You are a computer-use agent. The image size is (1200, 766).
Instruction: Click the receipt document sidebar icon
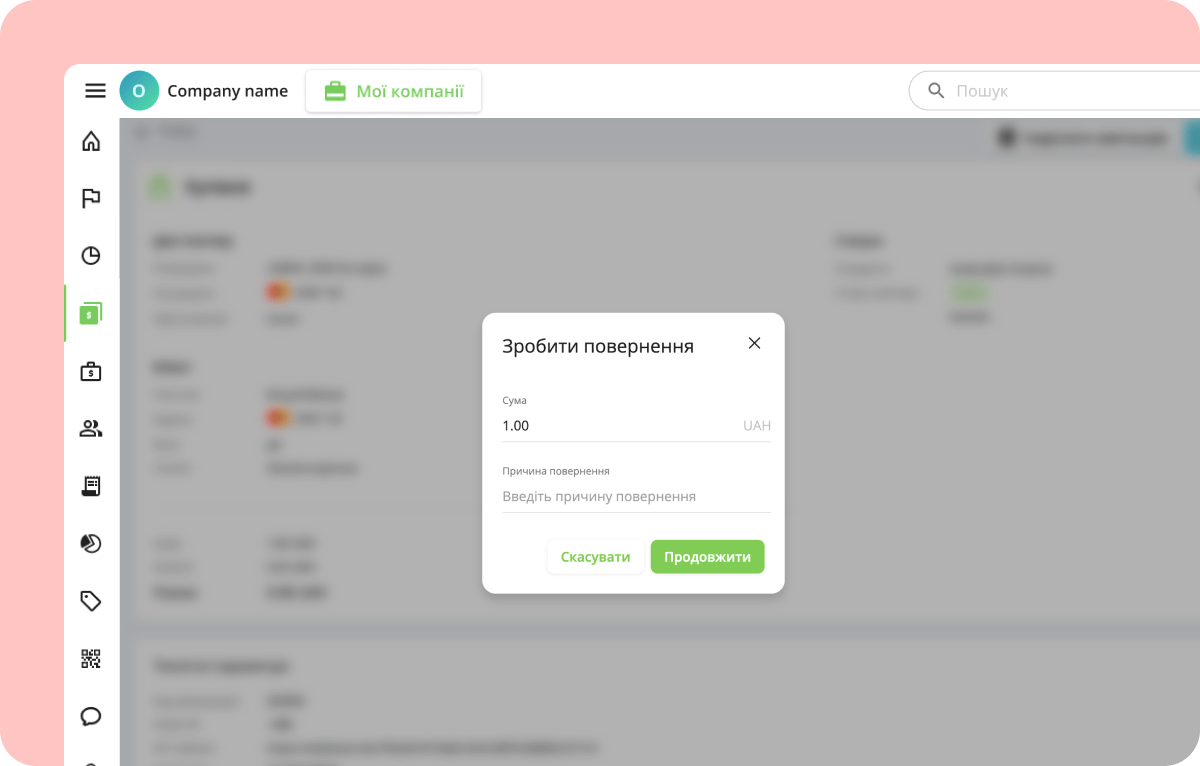(91, 486)
